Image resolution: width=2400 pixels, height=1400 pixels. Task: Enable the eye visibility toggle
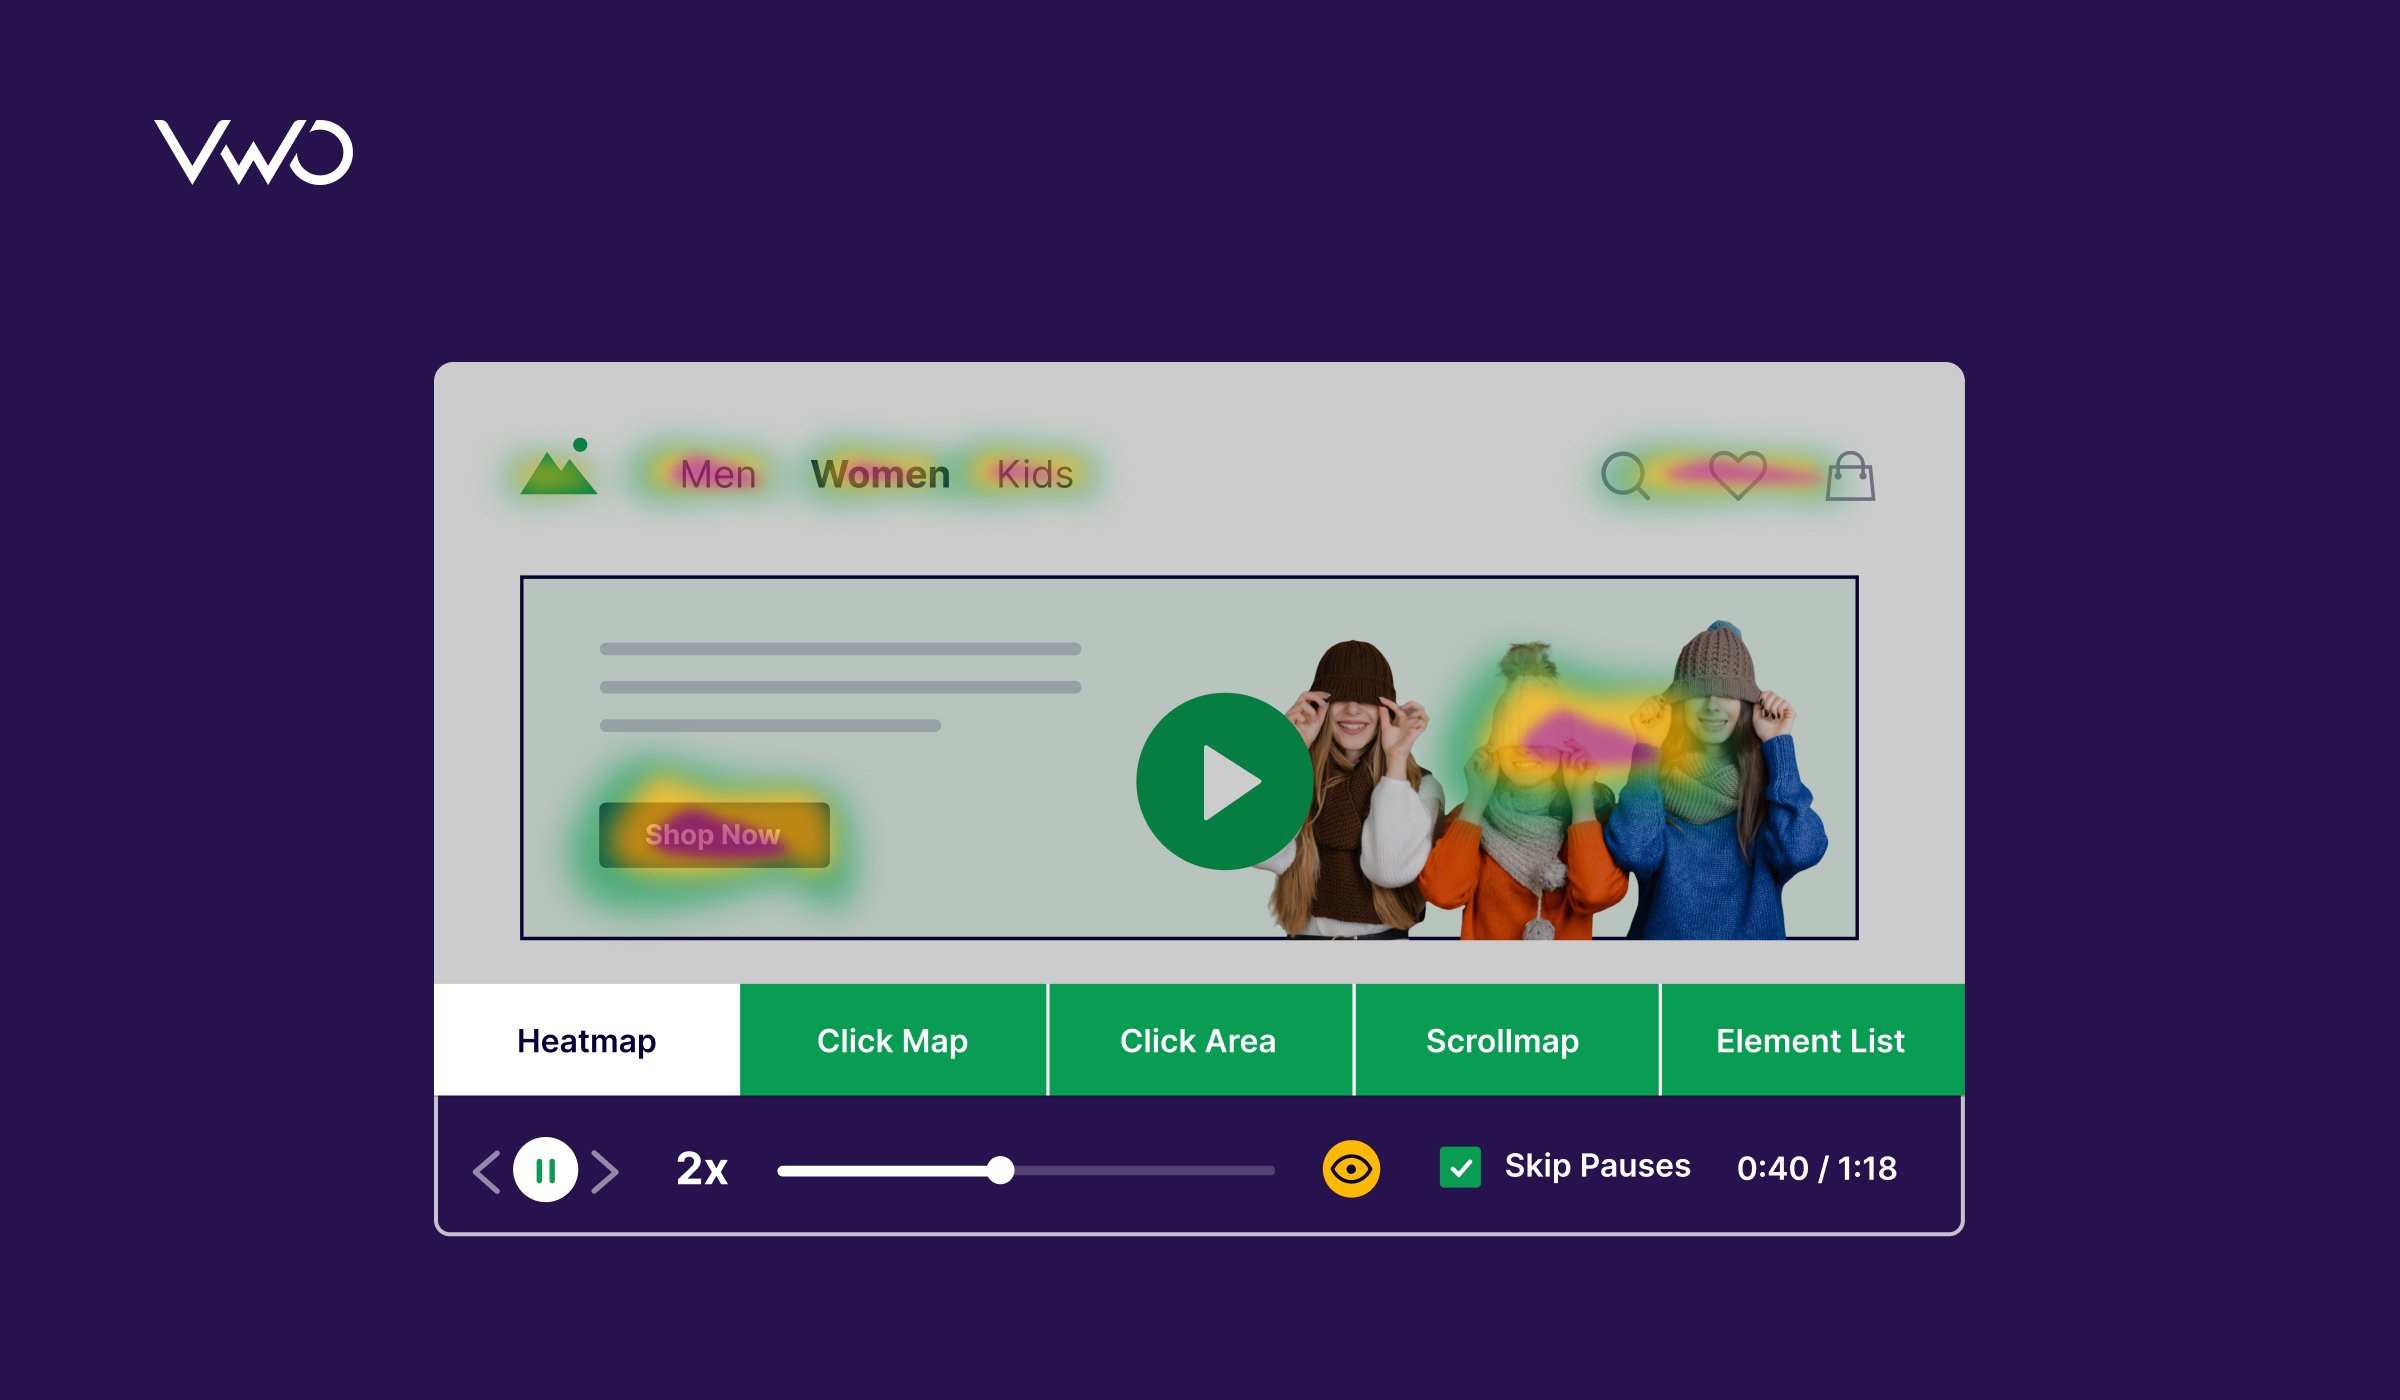click(1350, 1167)
